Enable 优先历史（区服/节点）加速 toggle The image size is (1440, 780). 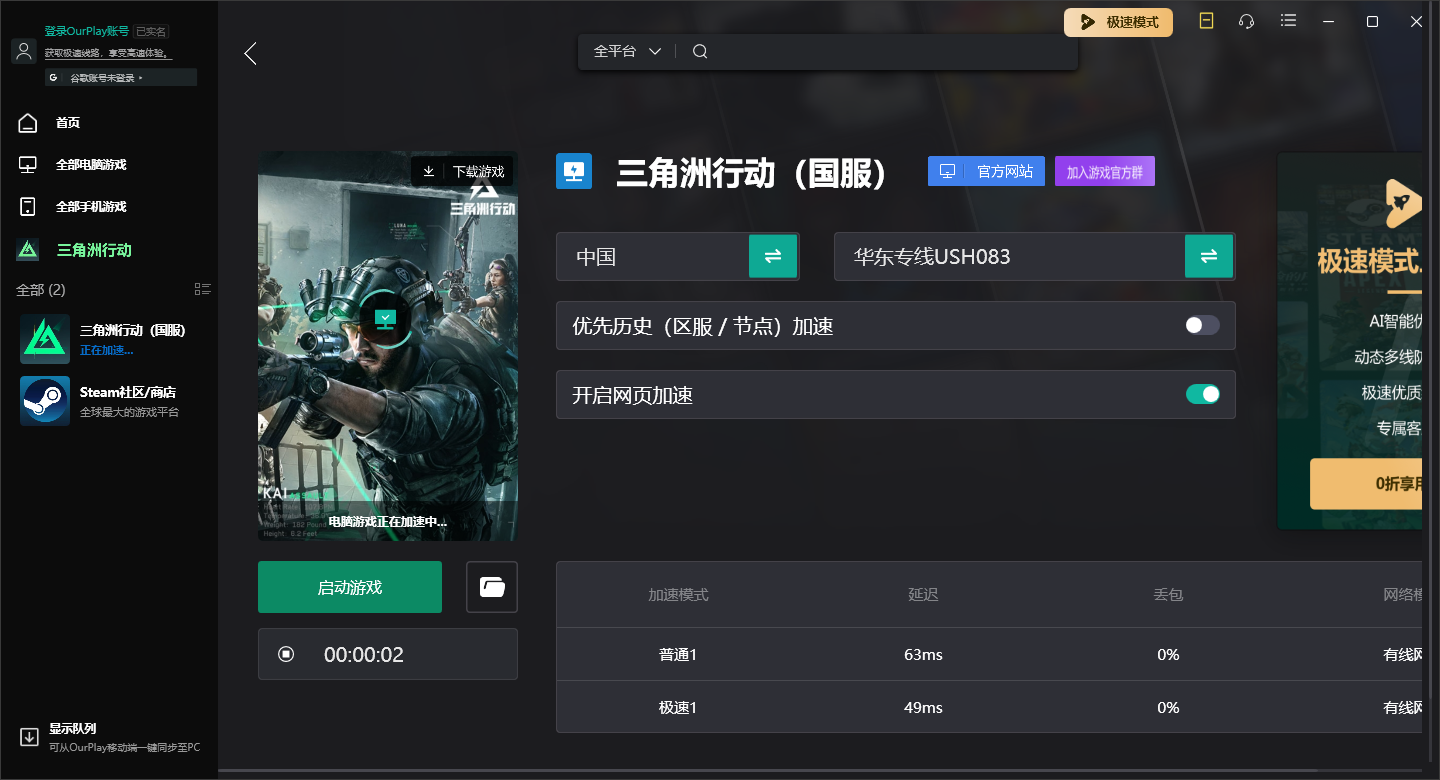click(1201, 325)
